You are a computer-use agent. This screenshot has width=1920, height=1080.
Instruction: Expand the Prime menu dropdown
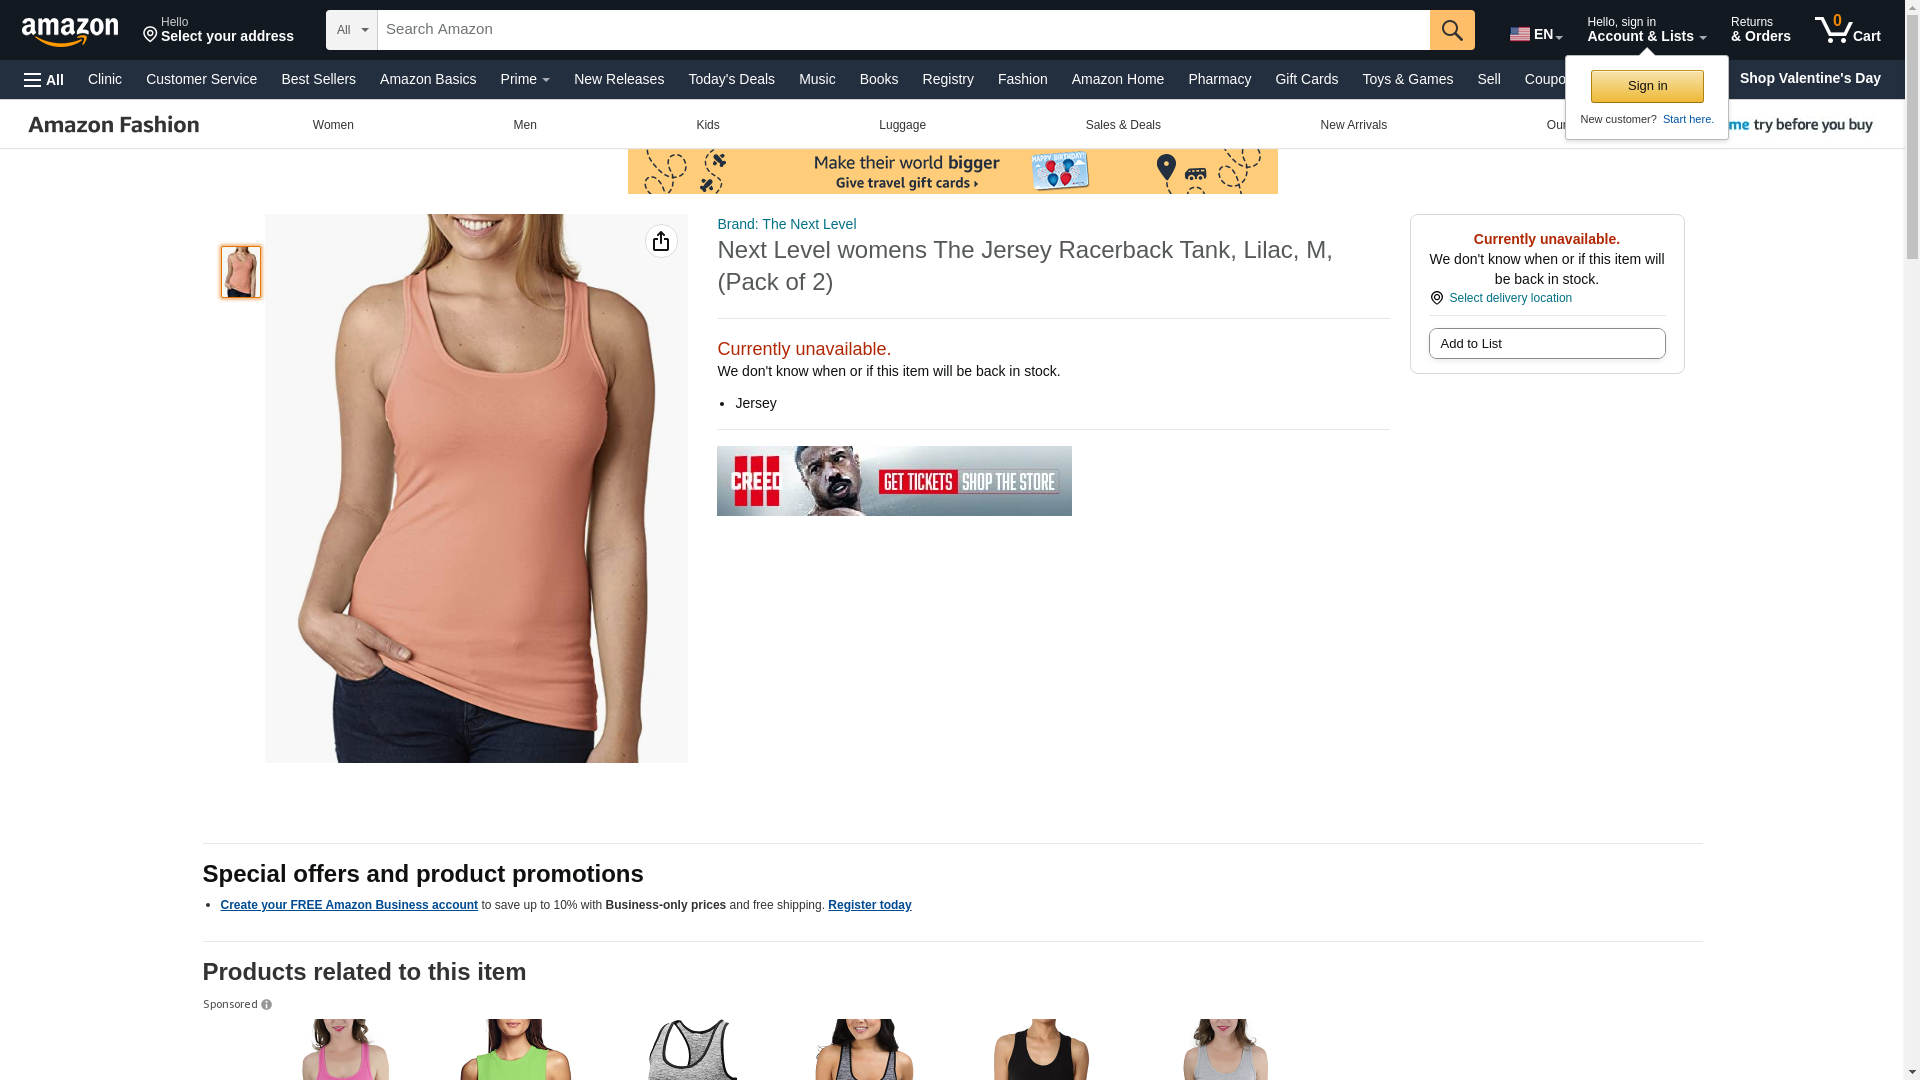click(525, 79)
